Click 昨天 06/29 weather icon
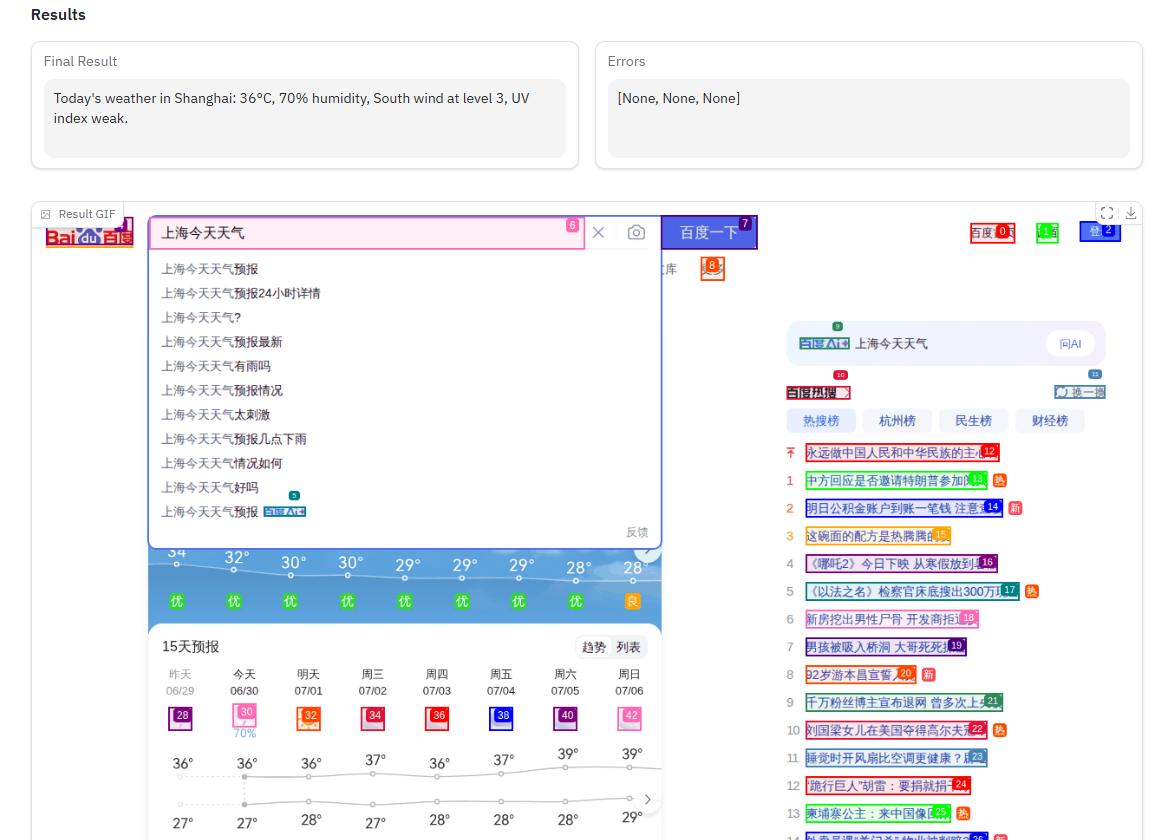The width and height of the screenshot is (1154, 840). click(x=180, y=719)
